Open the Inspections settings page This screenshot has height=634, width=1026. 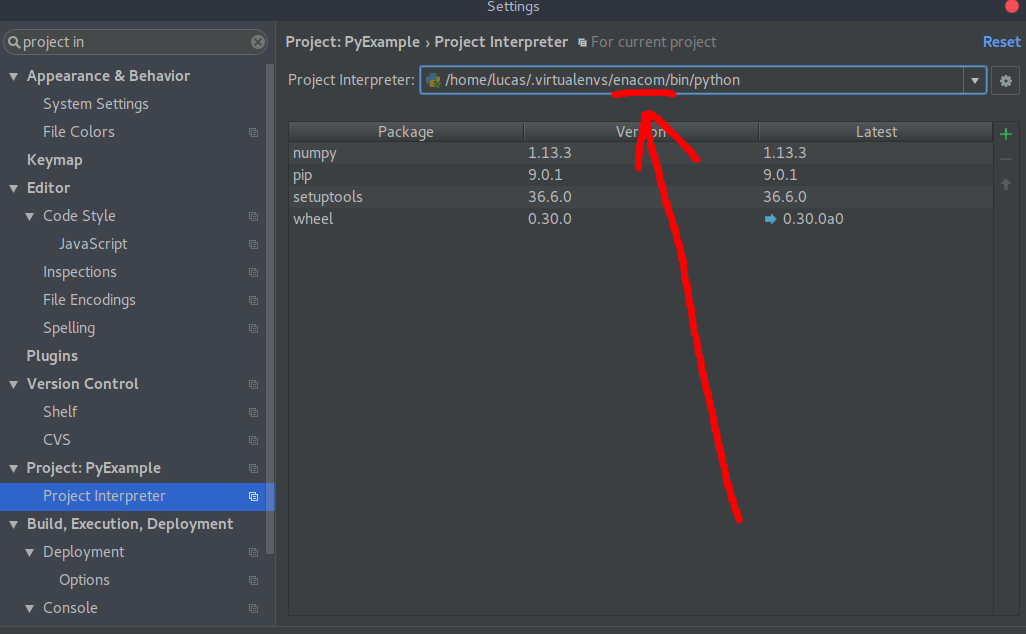(x=80, y=272)
